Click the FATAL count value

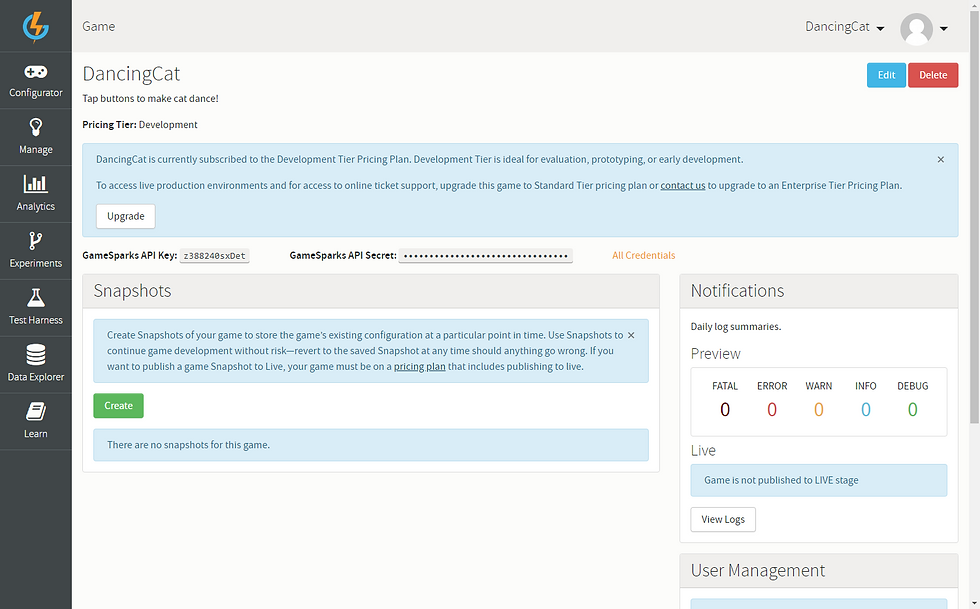725,410
